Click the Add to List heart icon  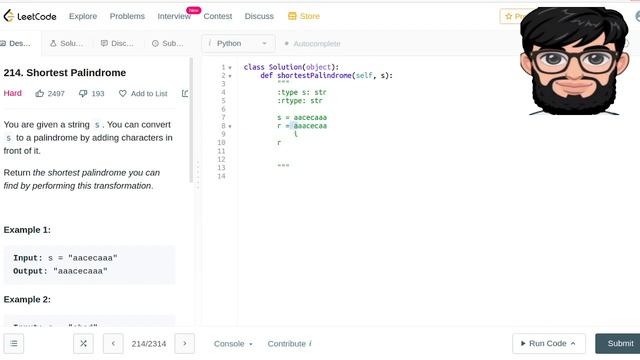(x=122, y=93)
